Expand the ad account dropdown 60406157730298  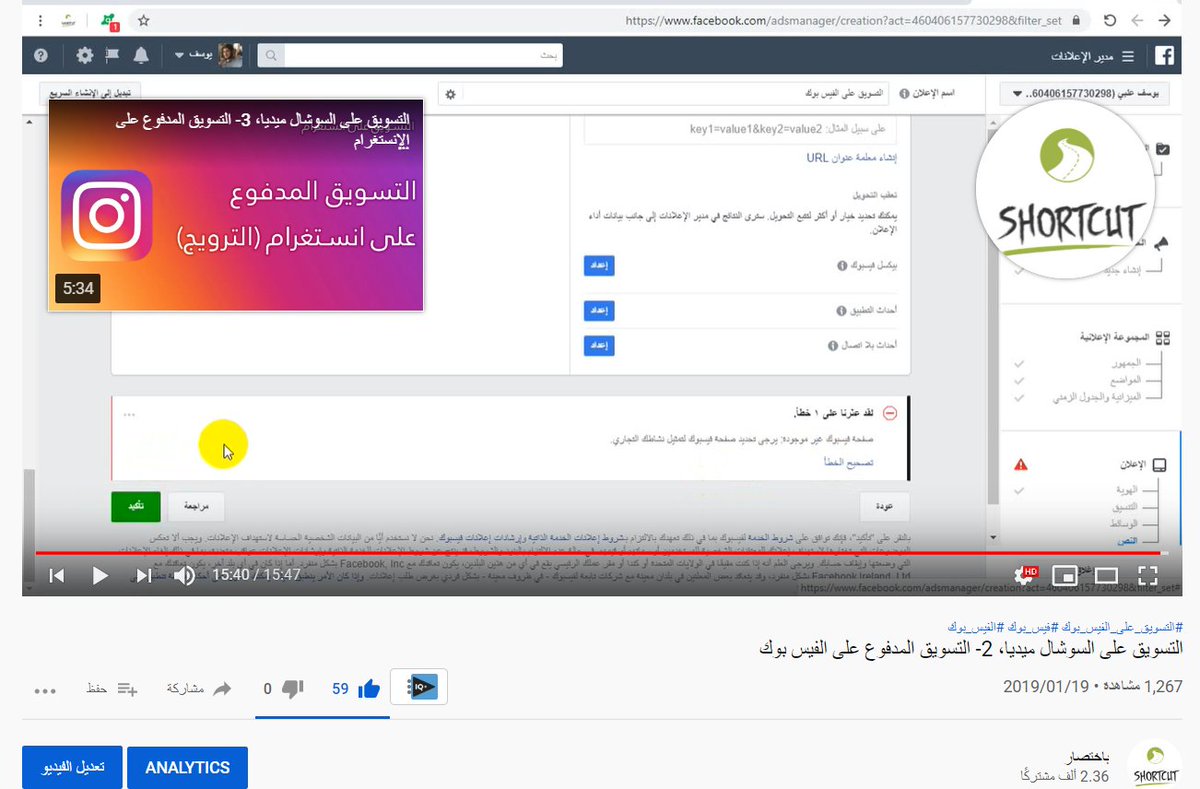coord(1085,93)
